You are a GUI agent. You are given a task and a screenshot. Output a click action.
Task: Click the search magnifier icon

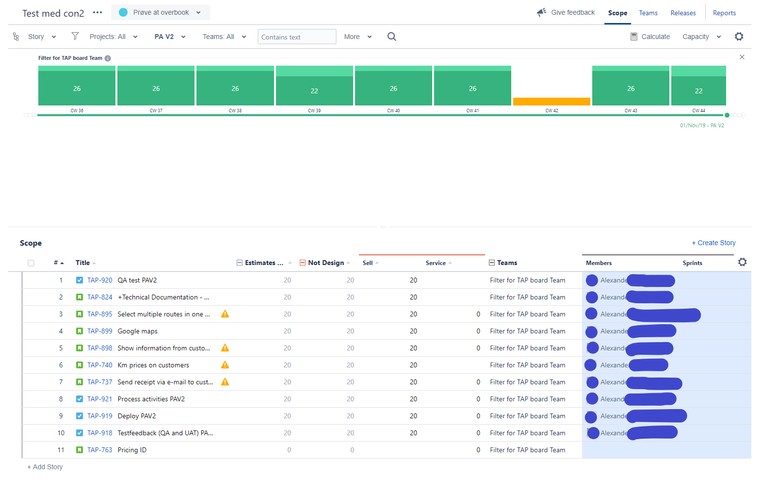[x=392, y=37]
